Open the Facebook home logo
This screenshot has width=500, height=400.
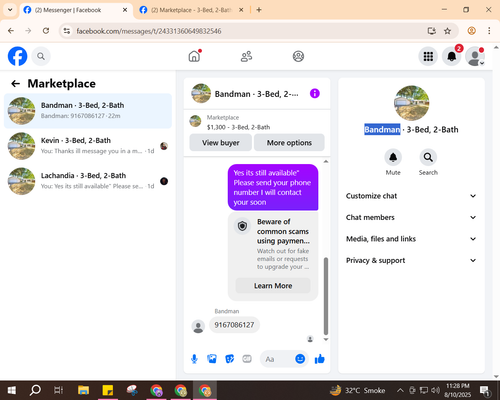[x=17, y=56]
